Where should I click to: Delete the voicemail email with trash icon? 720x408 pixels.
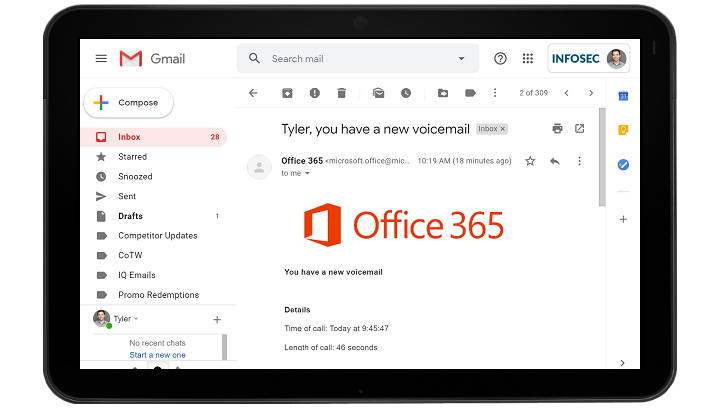(x=341, y=93)
